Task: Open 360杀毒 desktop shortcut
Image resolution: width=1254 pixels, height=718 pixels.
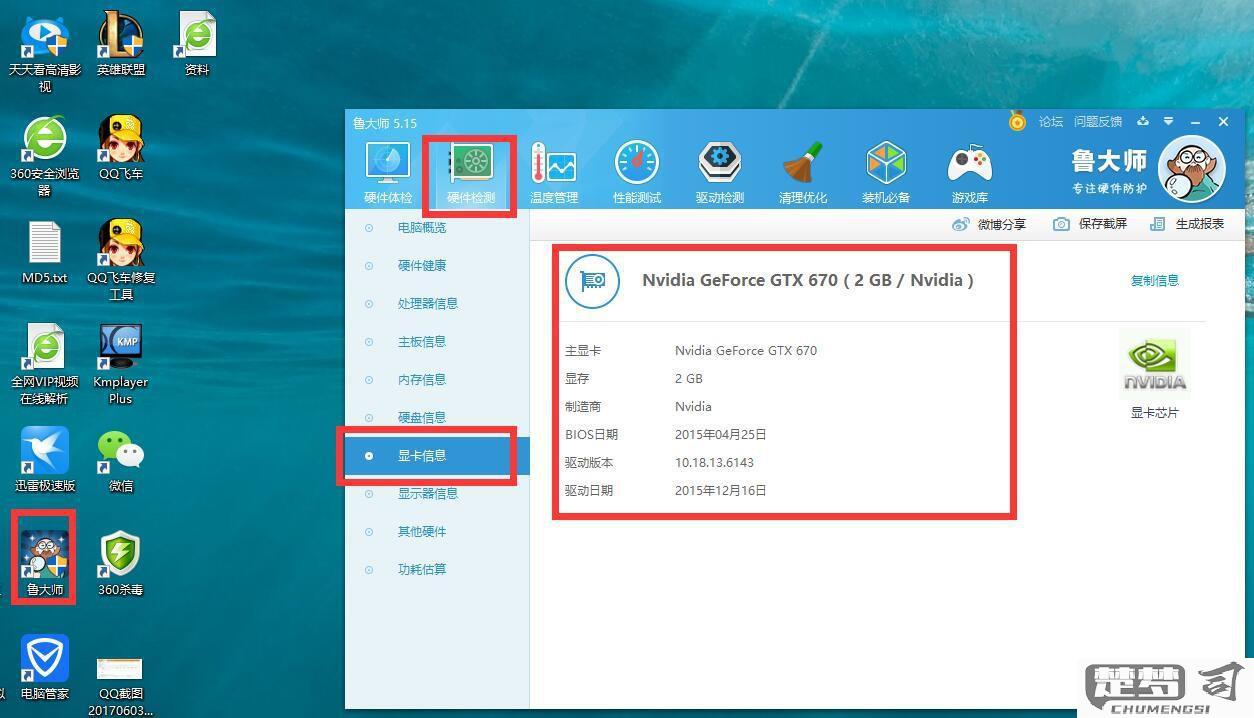Action: point(121,564)
